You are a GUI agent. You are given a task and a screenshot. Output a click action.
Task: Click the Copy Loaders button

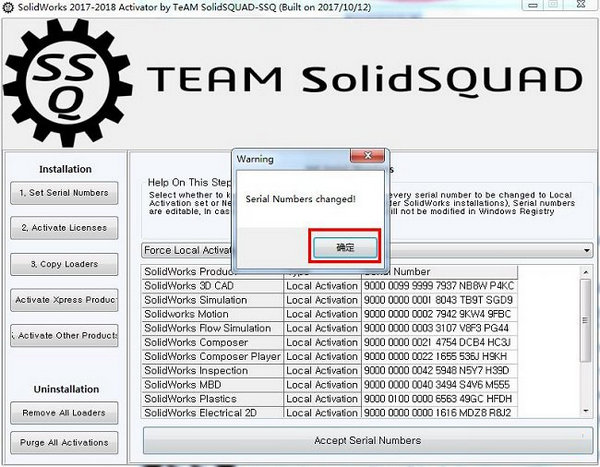click(x=64, y=264)
